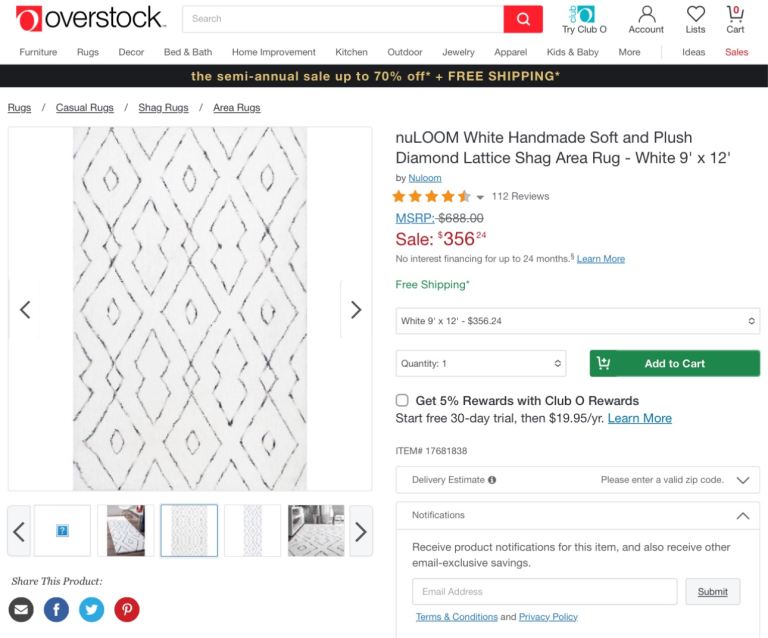
Task: Click the Email Address input field
Action: 545,592
